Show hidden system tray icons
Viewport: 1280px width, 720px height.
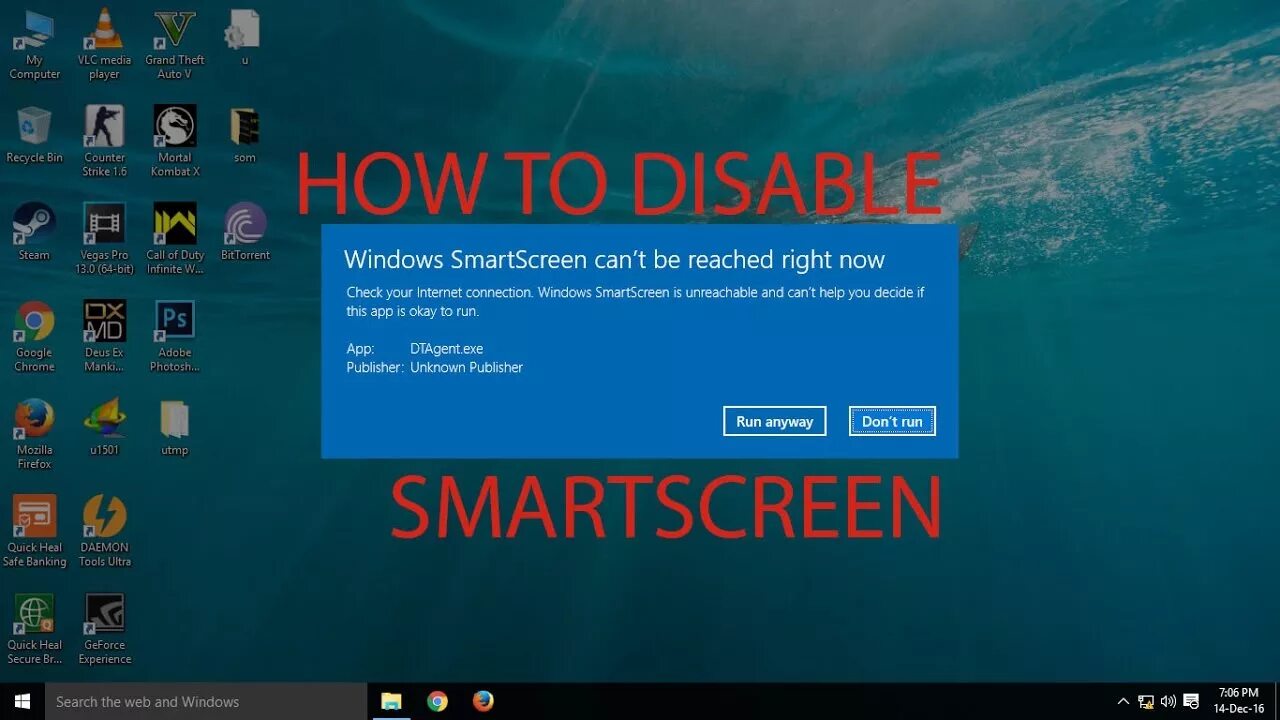click(x=1123, y=702)
